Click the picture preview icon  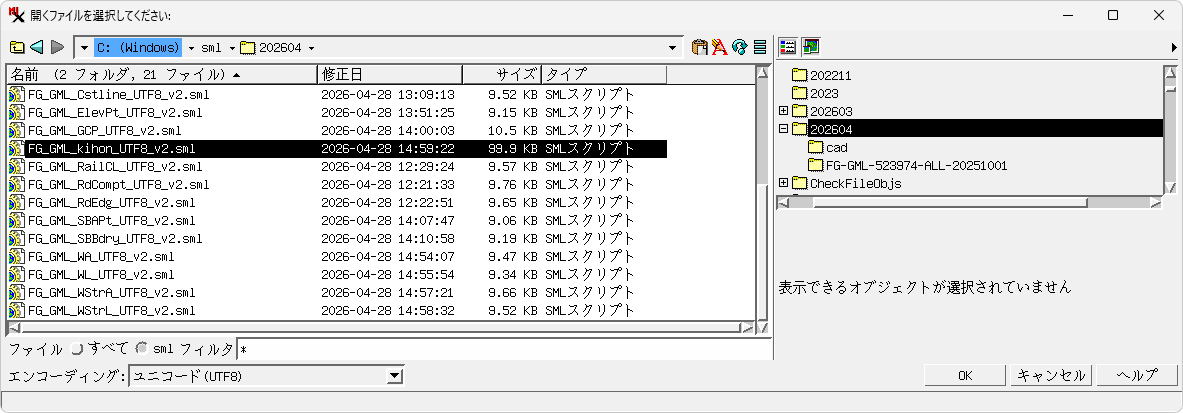pyautogui.click(x=810, y=47)
